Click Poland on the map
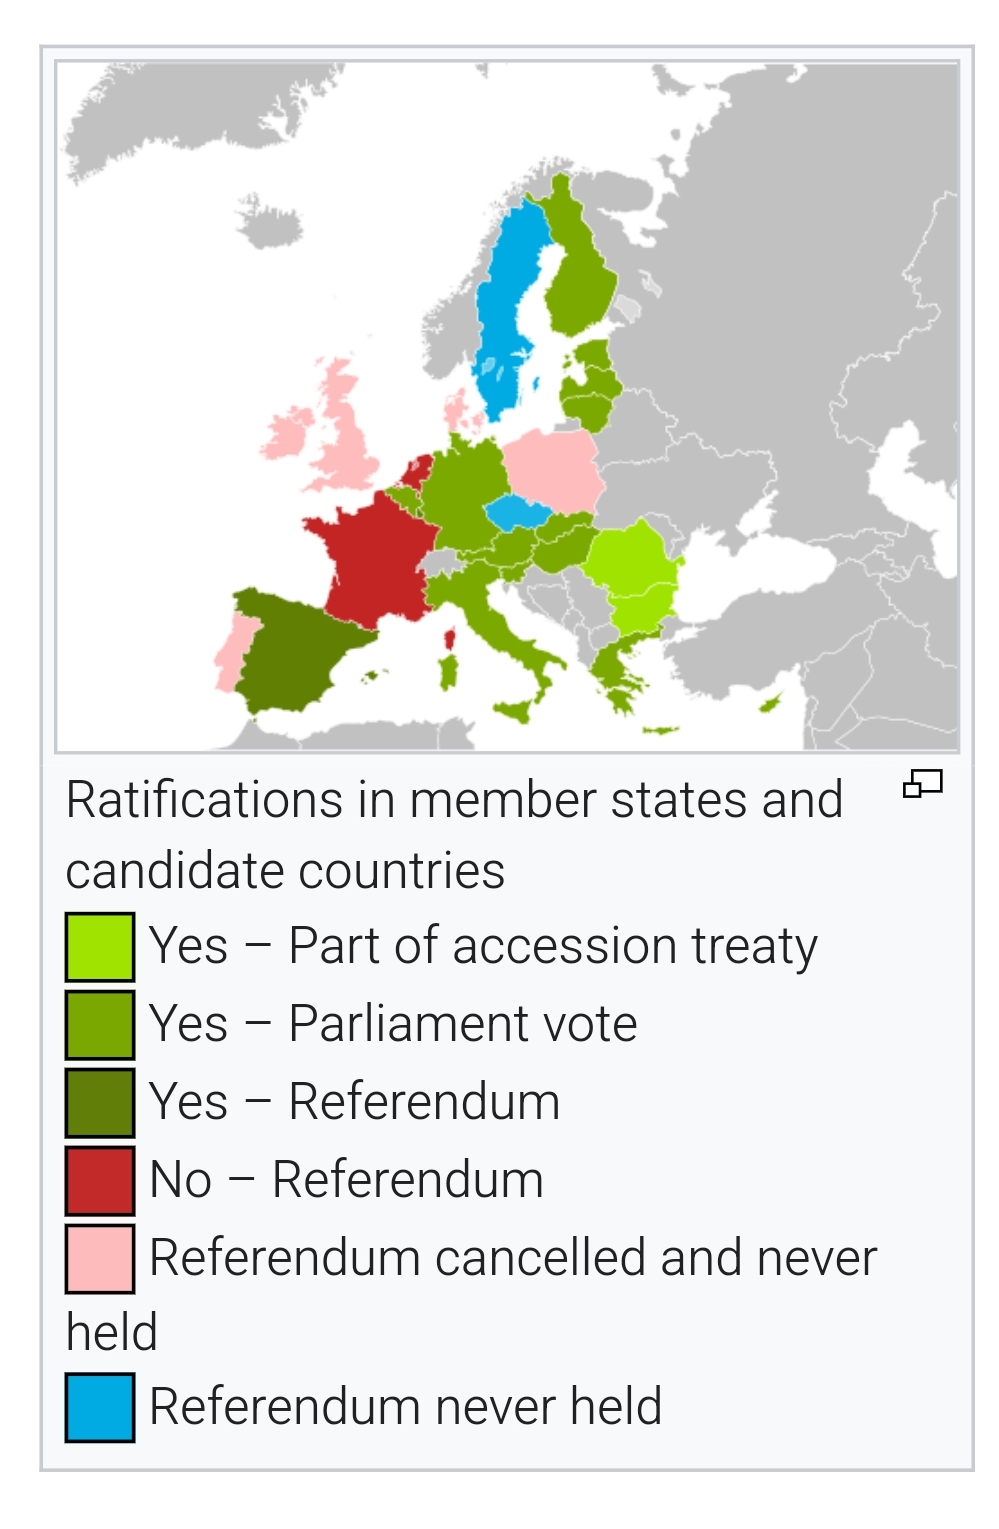 (552, 468)
